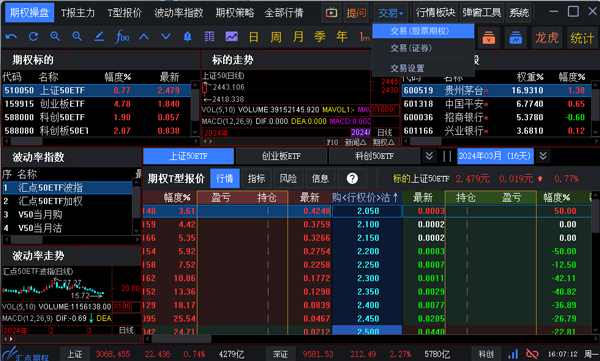
Task: Click the 提问 button
Action: 356,13
